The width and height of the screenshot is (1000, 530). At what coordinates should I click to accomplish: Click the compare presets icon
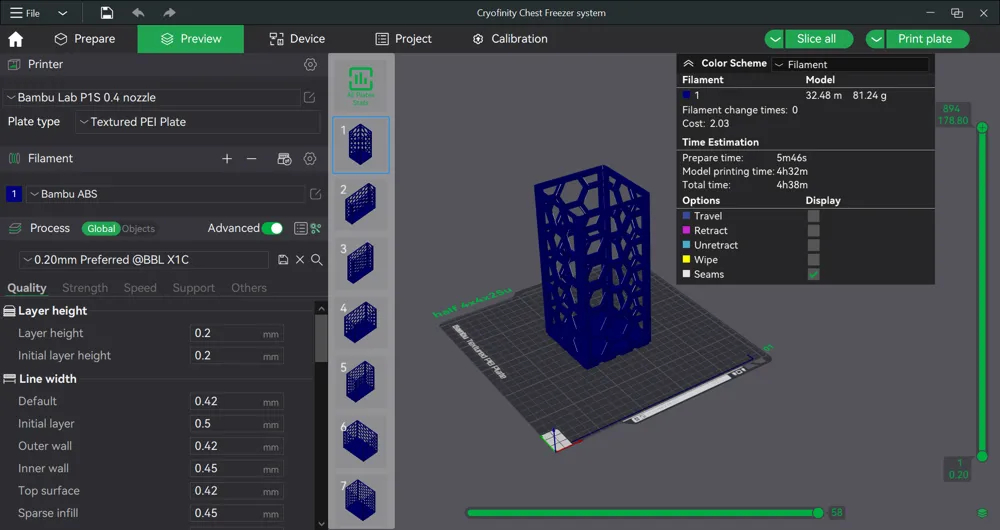[x=316, y=228]
